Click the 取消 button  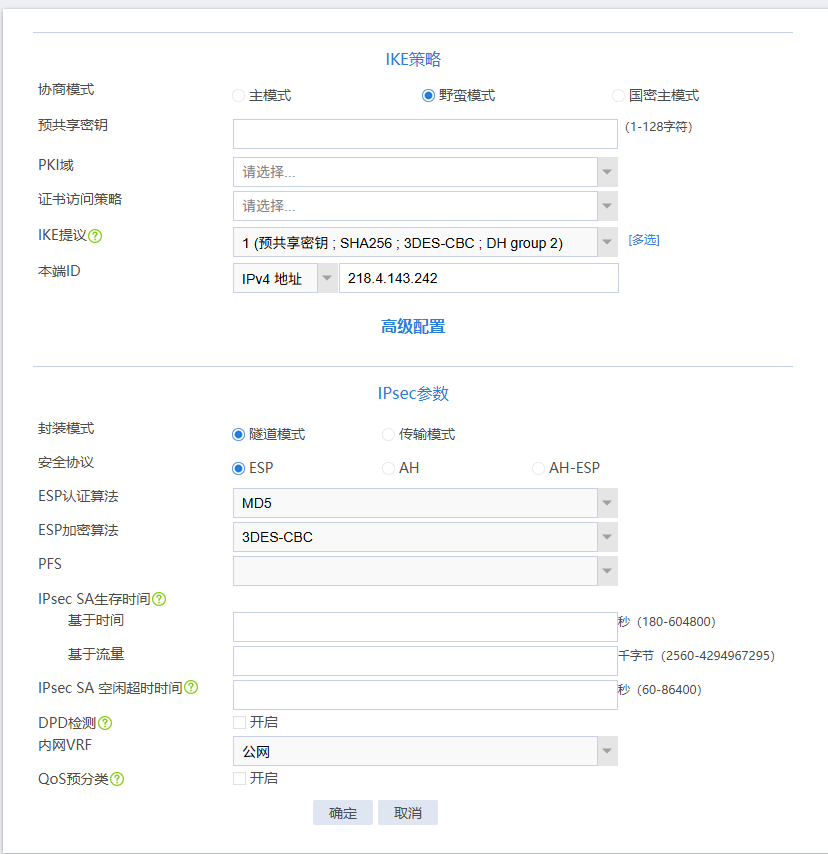[x=407, y=813]
